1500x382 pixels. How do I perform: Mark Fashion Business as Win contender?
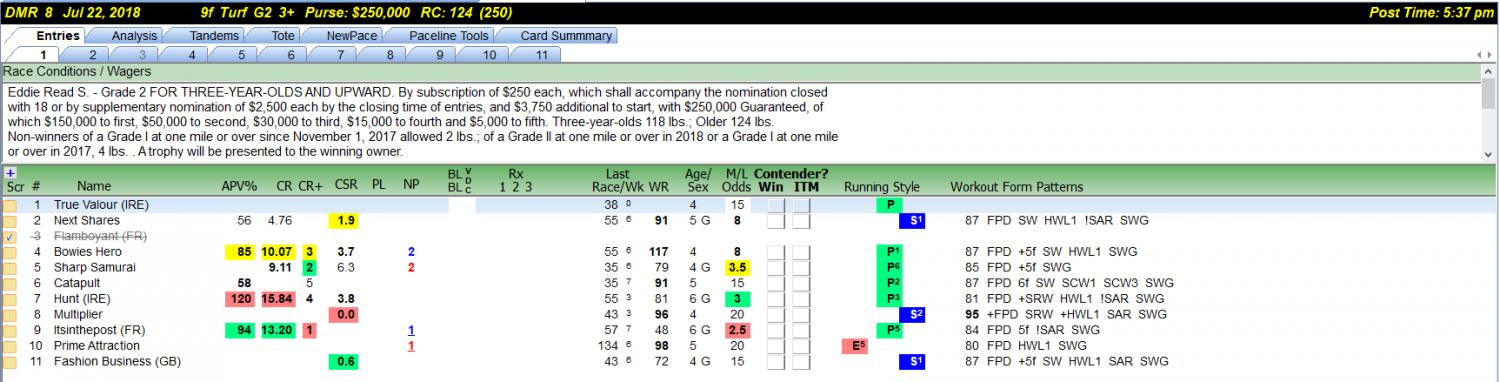(x=775, y=361)
